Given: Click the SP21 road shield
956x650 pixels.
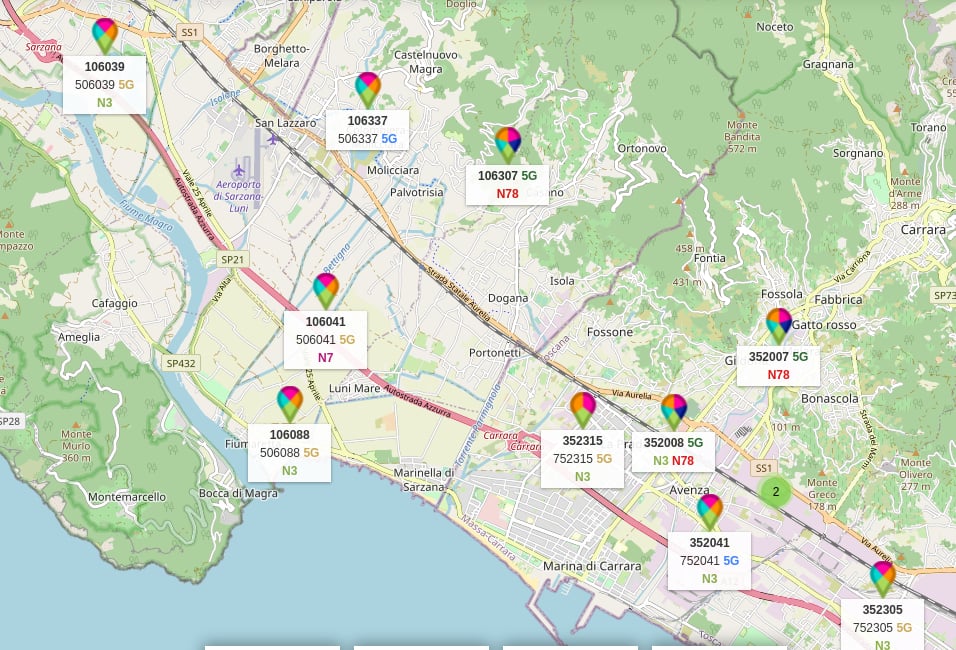Looking at the screenshot, I should click(232, 260).
